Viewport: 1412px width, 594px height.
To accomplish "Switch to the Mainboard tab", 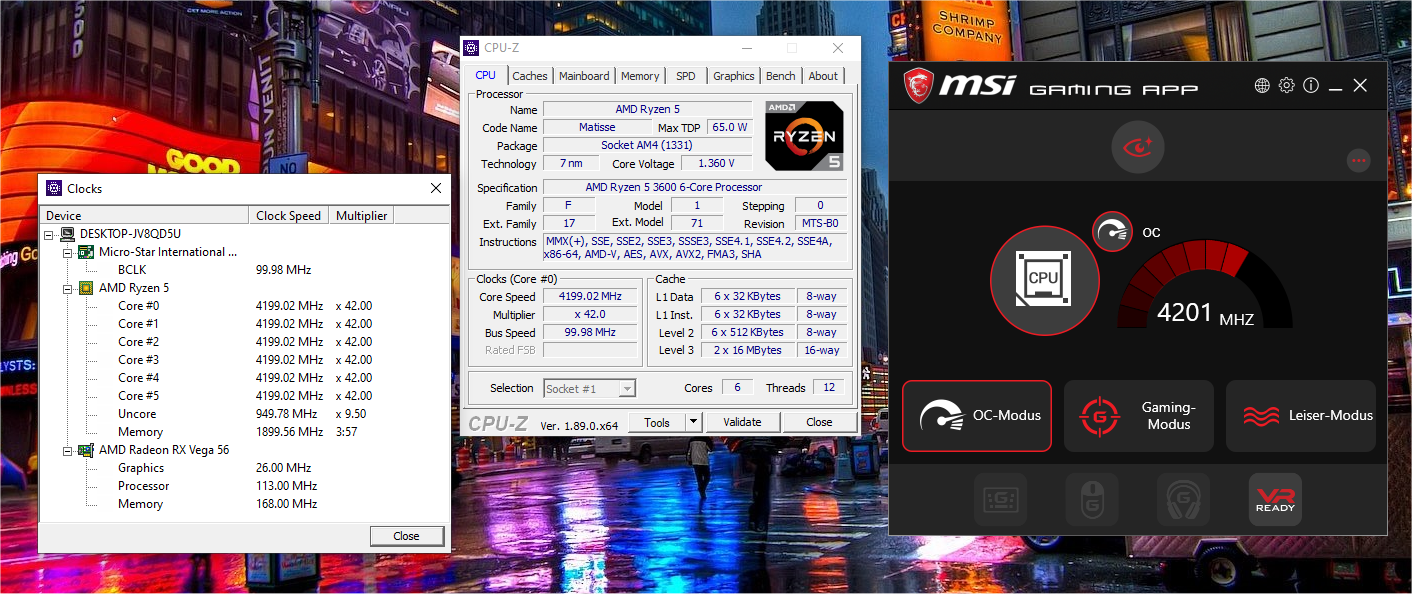I will tap(584, 76).
